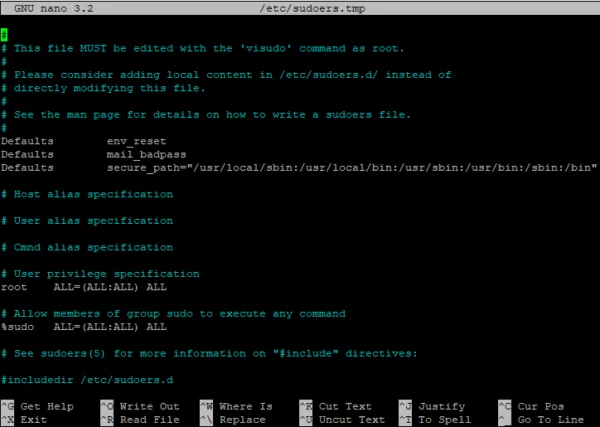Click the Go To Line shortcut
Image resolution: width=600 pixels, height=427 pixels.
(551, 420)
